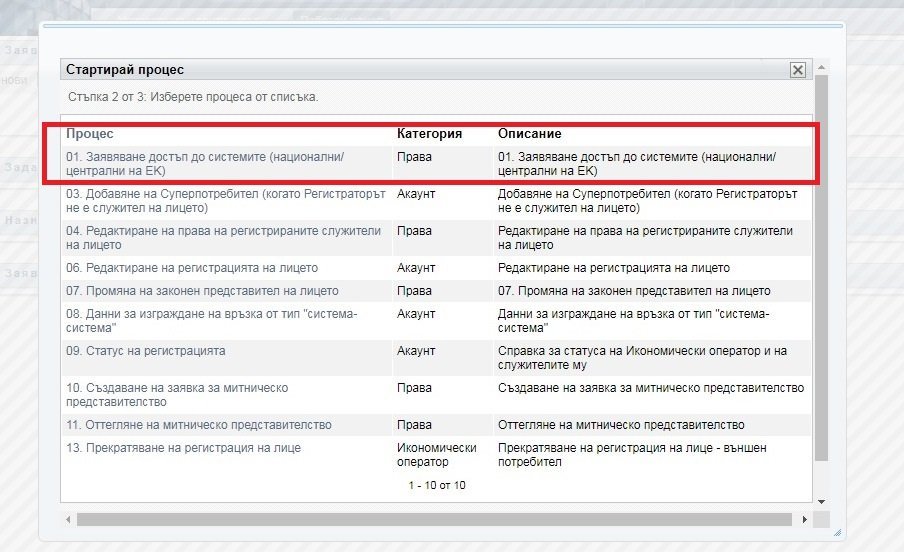
Task: Click the Описание column header
Action: [530, 134]
